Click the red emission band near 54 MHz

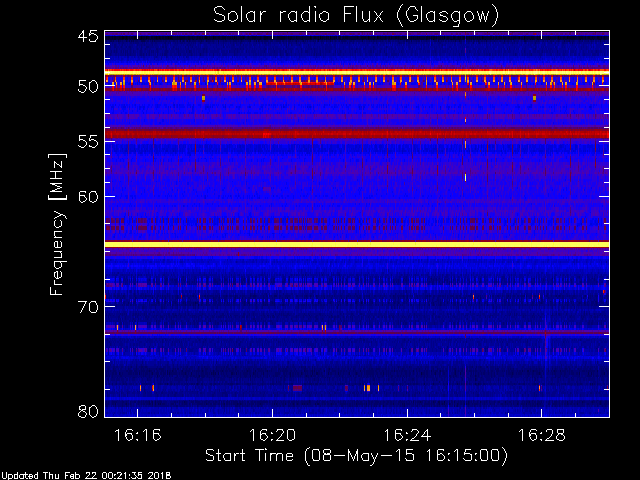(x=357, y=133)
